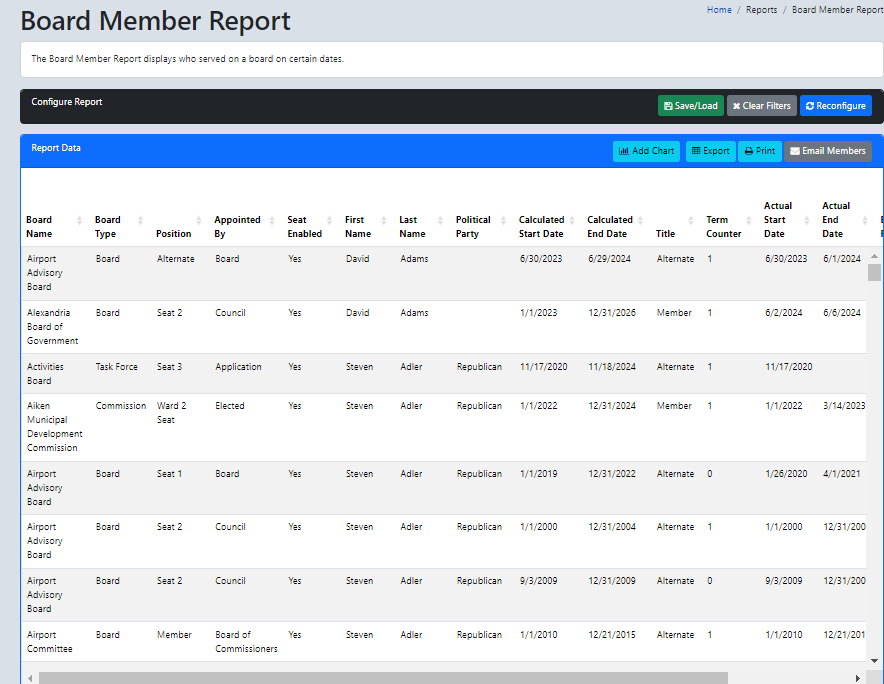Select the Board Name column header

[x=39, y=227]
